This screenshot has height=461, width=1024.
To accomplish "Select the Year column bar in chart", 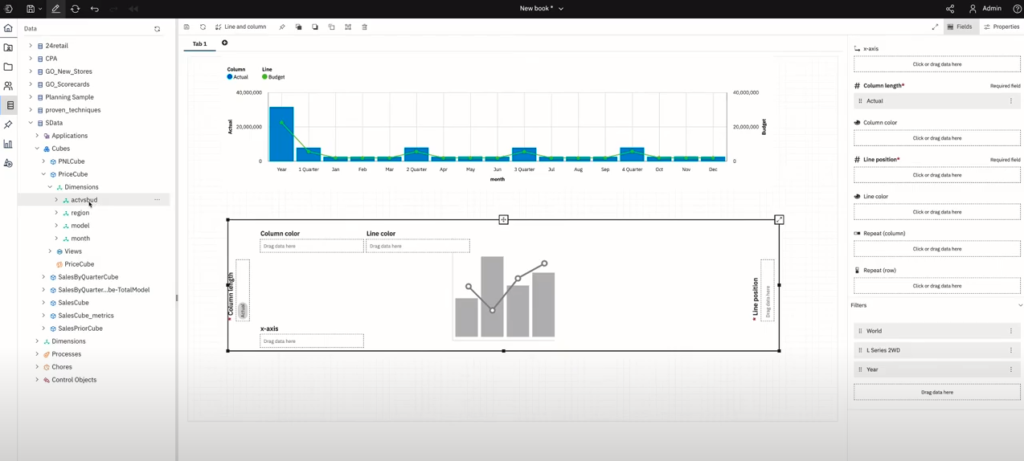I will [x=281, y=134].
